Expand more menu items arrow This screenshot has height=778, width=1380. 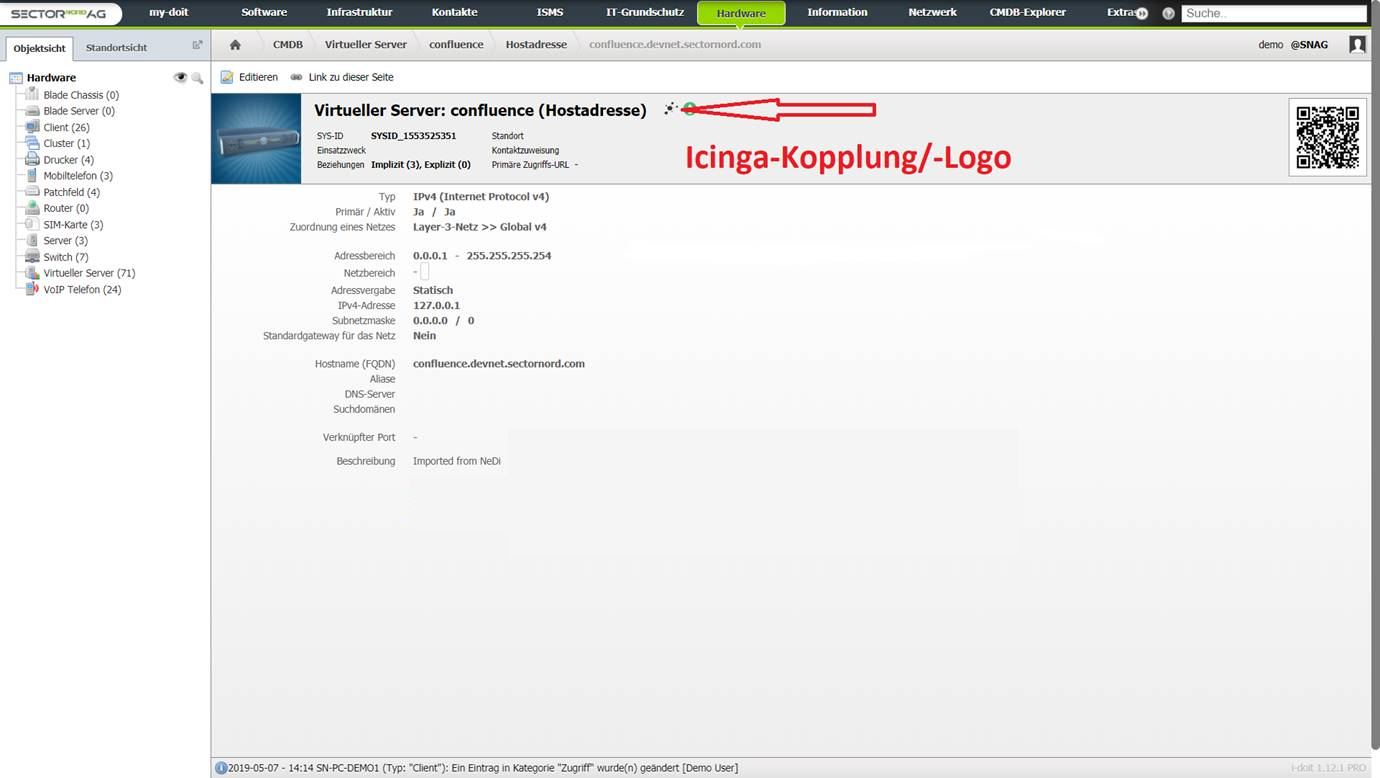click(1141, 13)
